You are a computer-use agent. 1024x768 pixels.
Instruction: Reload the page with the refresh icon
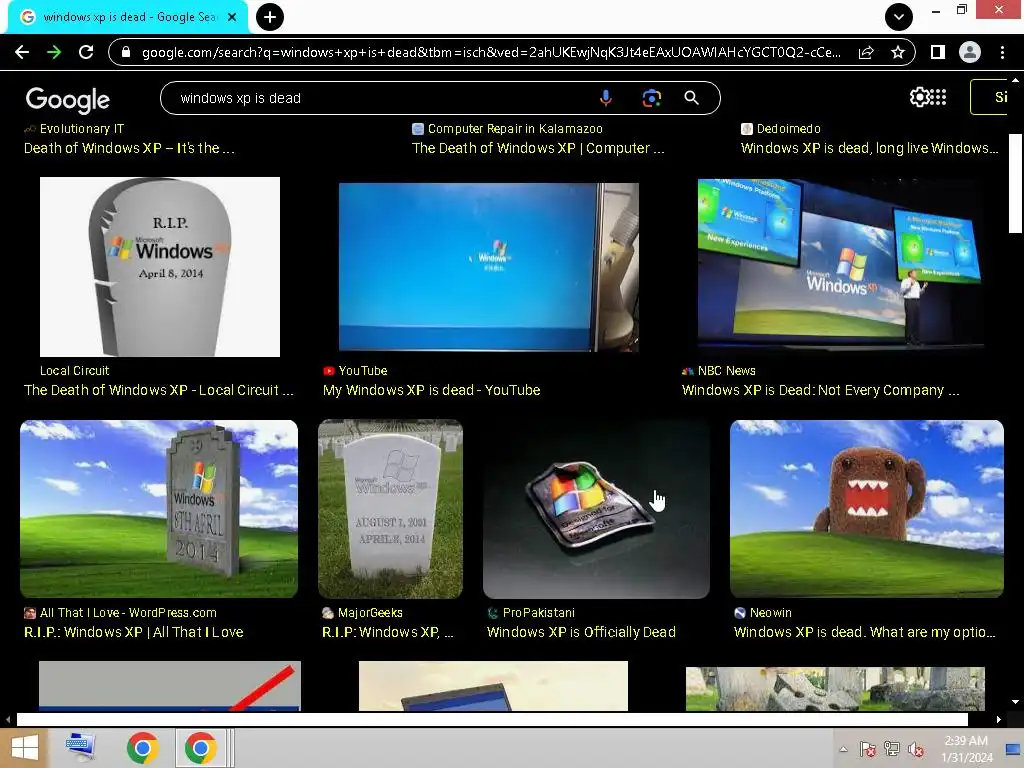(x=86, y=52)
